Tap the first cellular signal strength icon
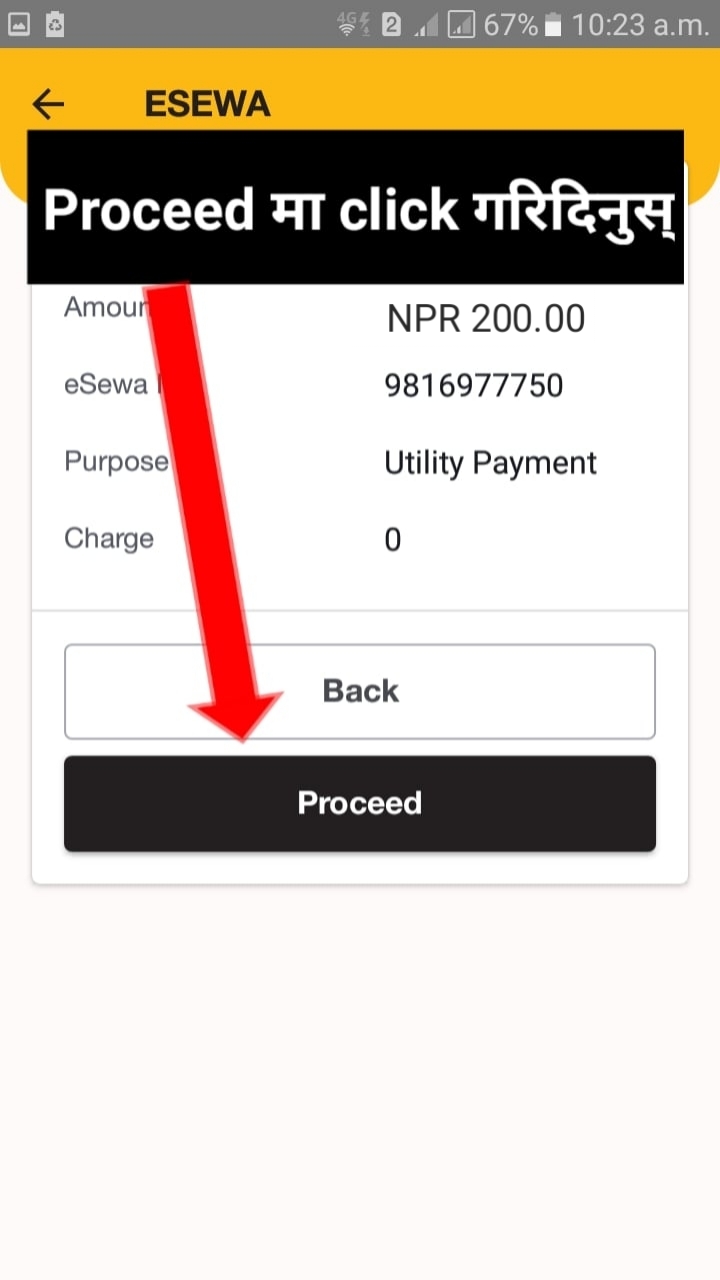The height and width of the screenshot is (1280, 720). [426, 24]
